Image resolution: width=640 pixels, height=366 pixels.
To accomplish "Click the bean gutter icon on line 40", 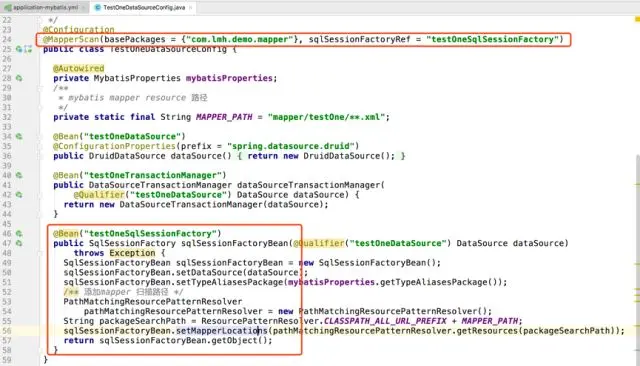I will (x=19, y=175).
